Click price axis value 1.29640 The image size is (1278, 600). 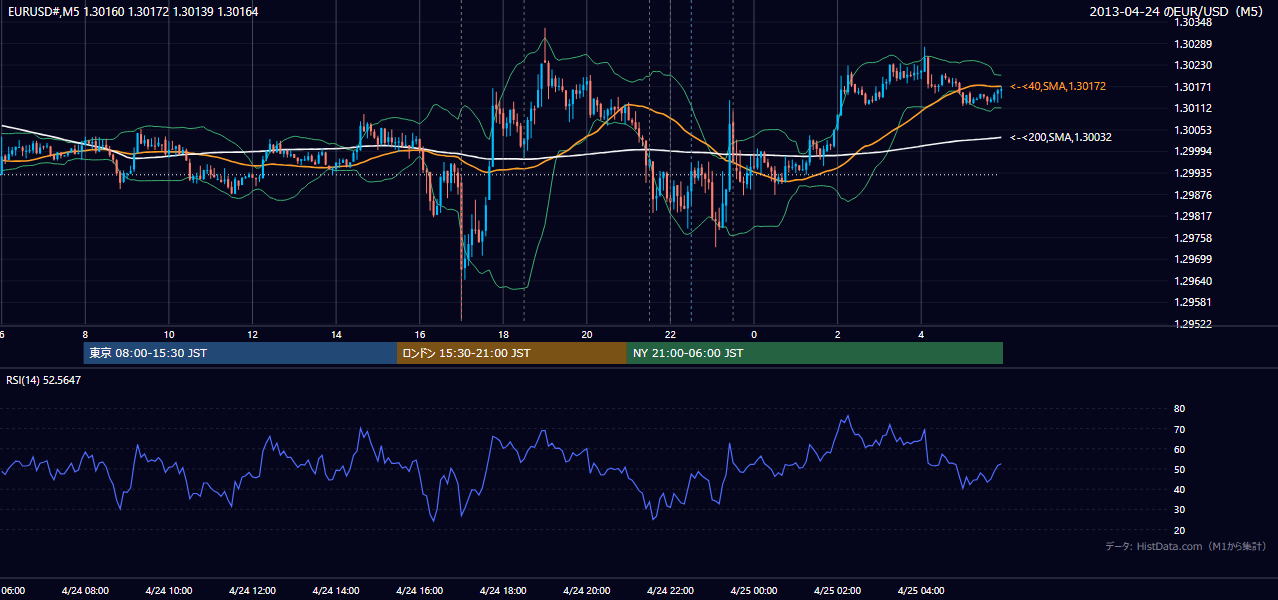click(1193, 281)
